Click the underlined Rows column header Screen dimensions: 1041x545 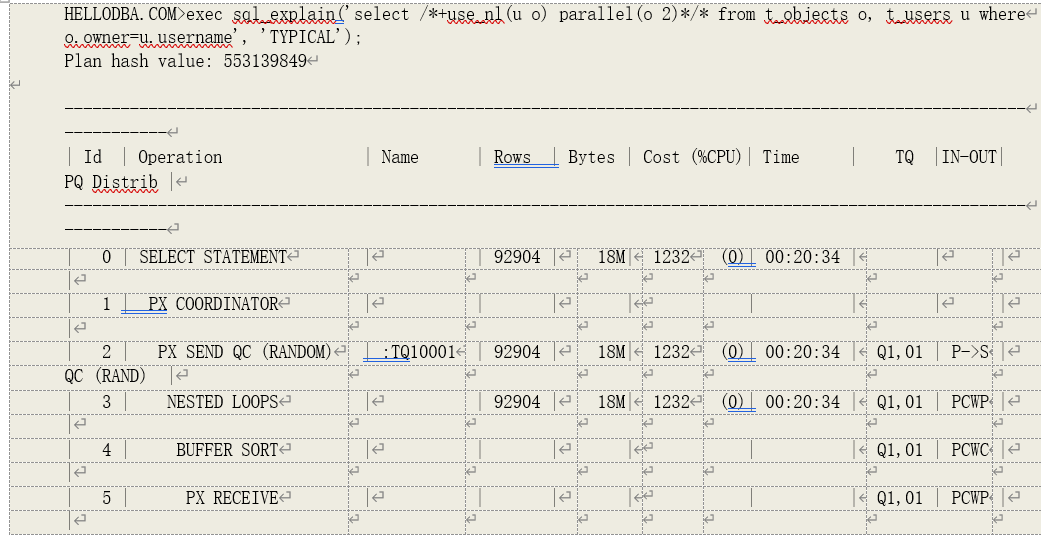pos(513,157)
